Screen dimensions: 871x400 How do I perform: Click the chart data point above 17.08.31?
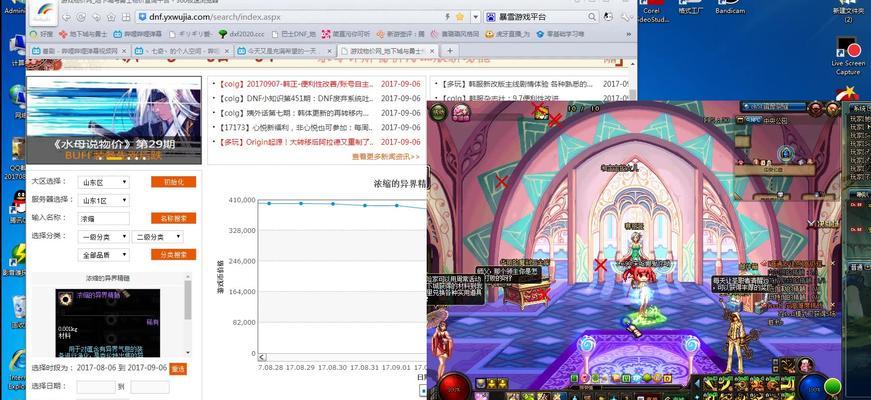pos(365,205)
